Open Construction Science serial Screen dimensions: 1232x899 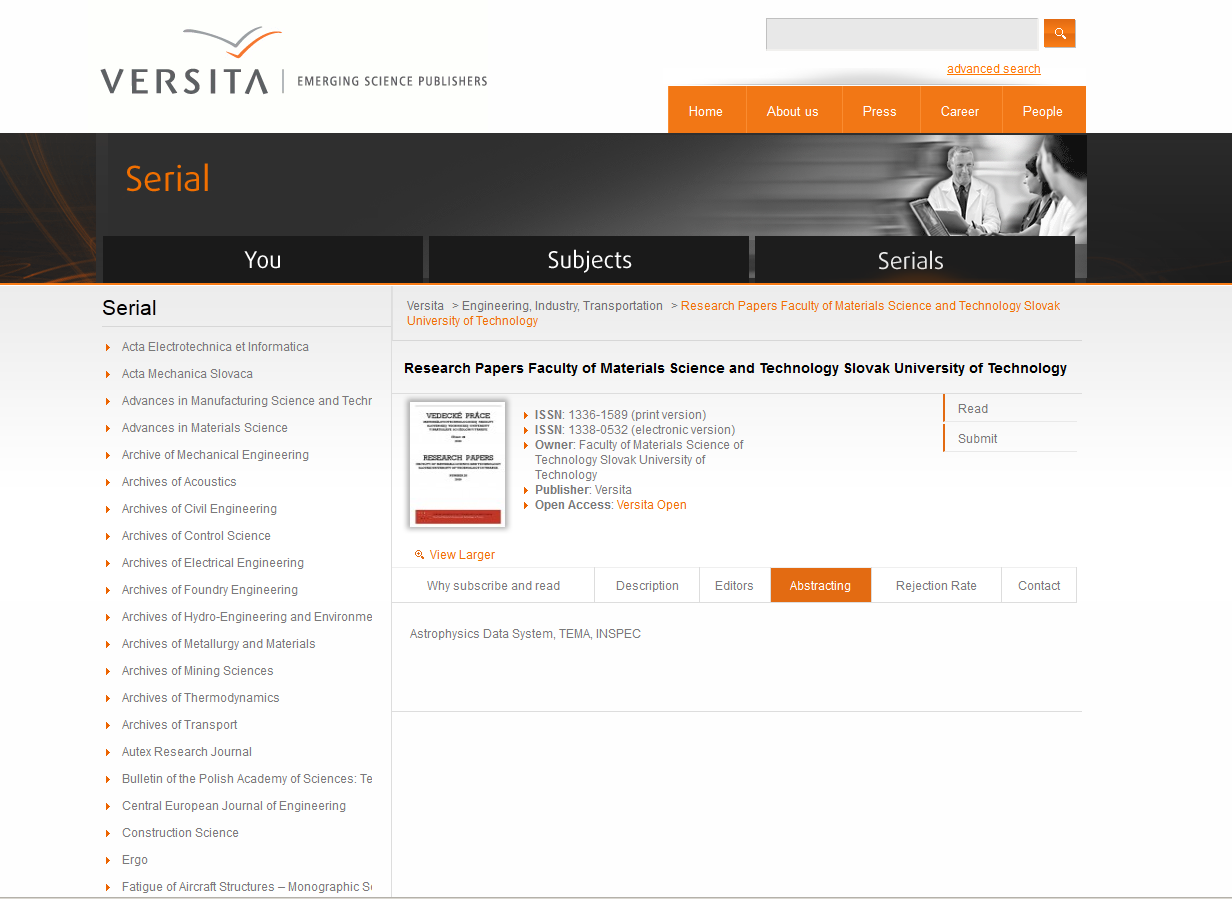pyautogui.click(x=180, y=833)
